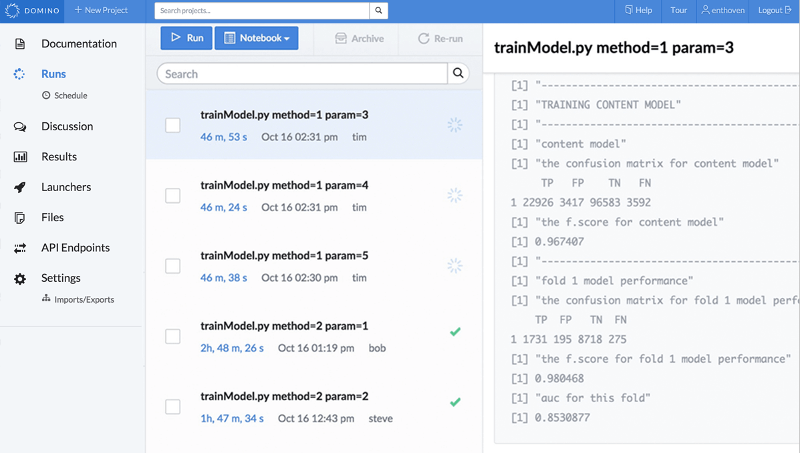Expand the Schedule item under Runs
The image size is (800, 453).
(70, 96)
